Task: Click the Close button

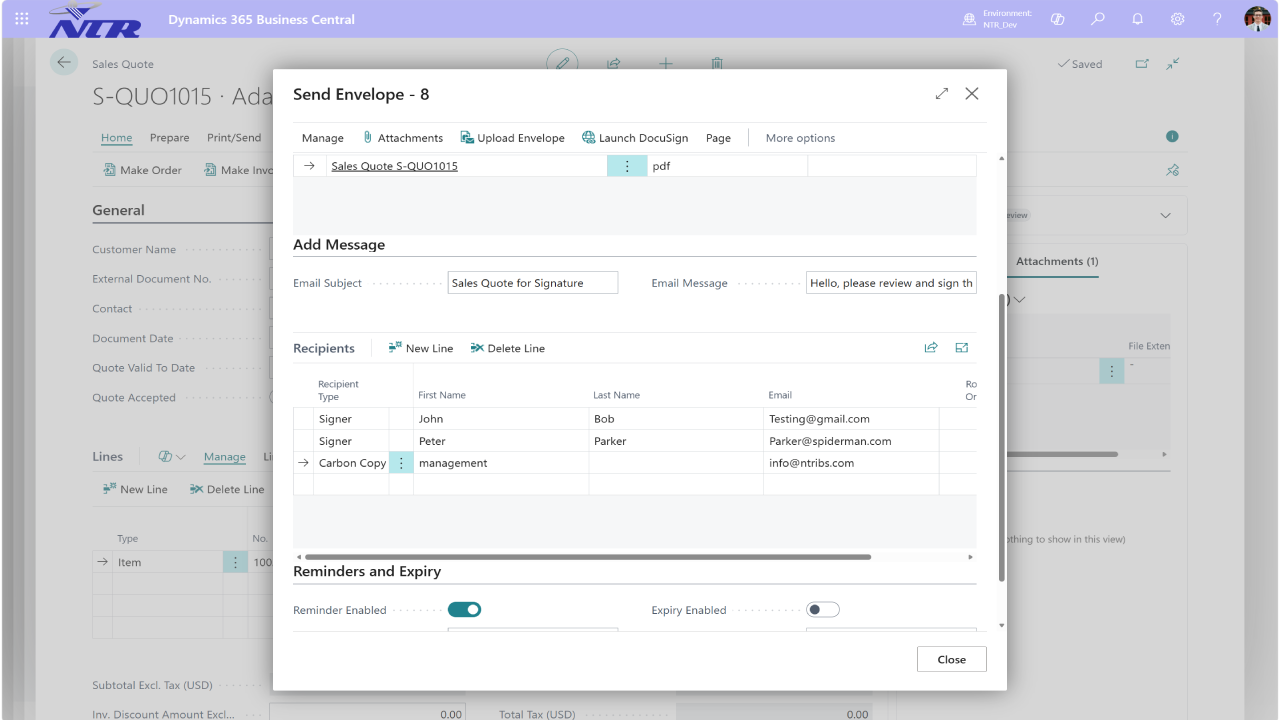Action: 952,659
